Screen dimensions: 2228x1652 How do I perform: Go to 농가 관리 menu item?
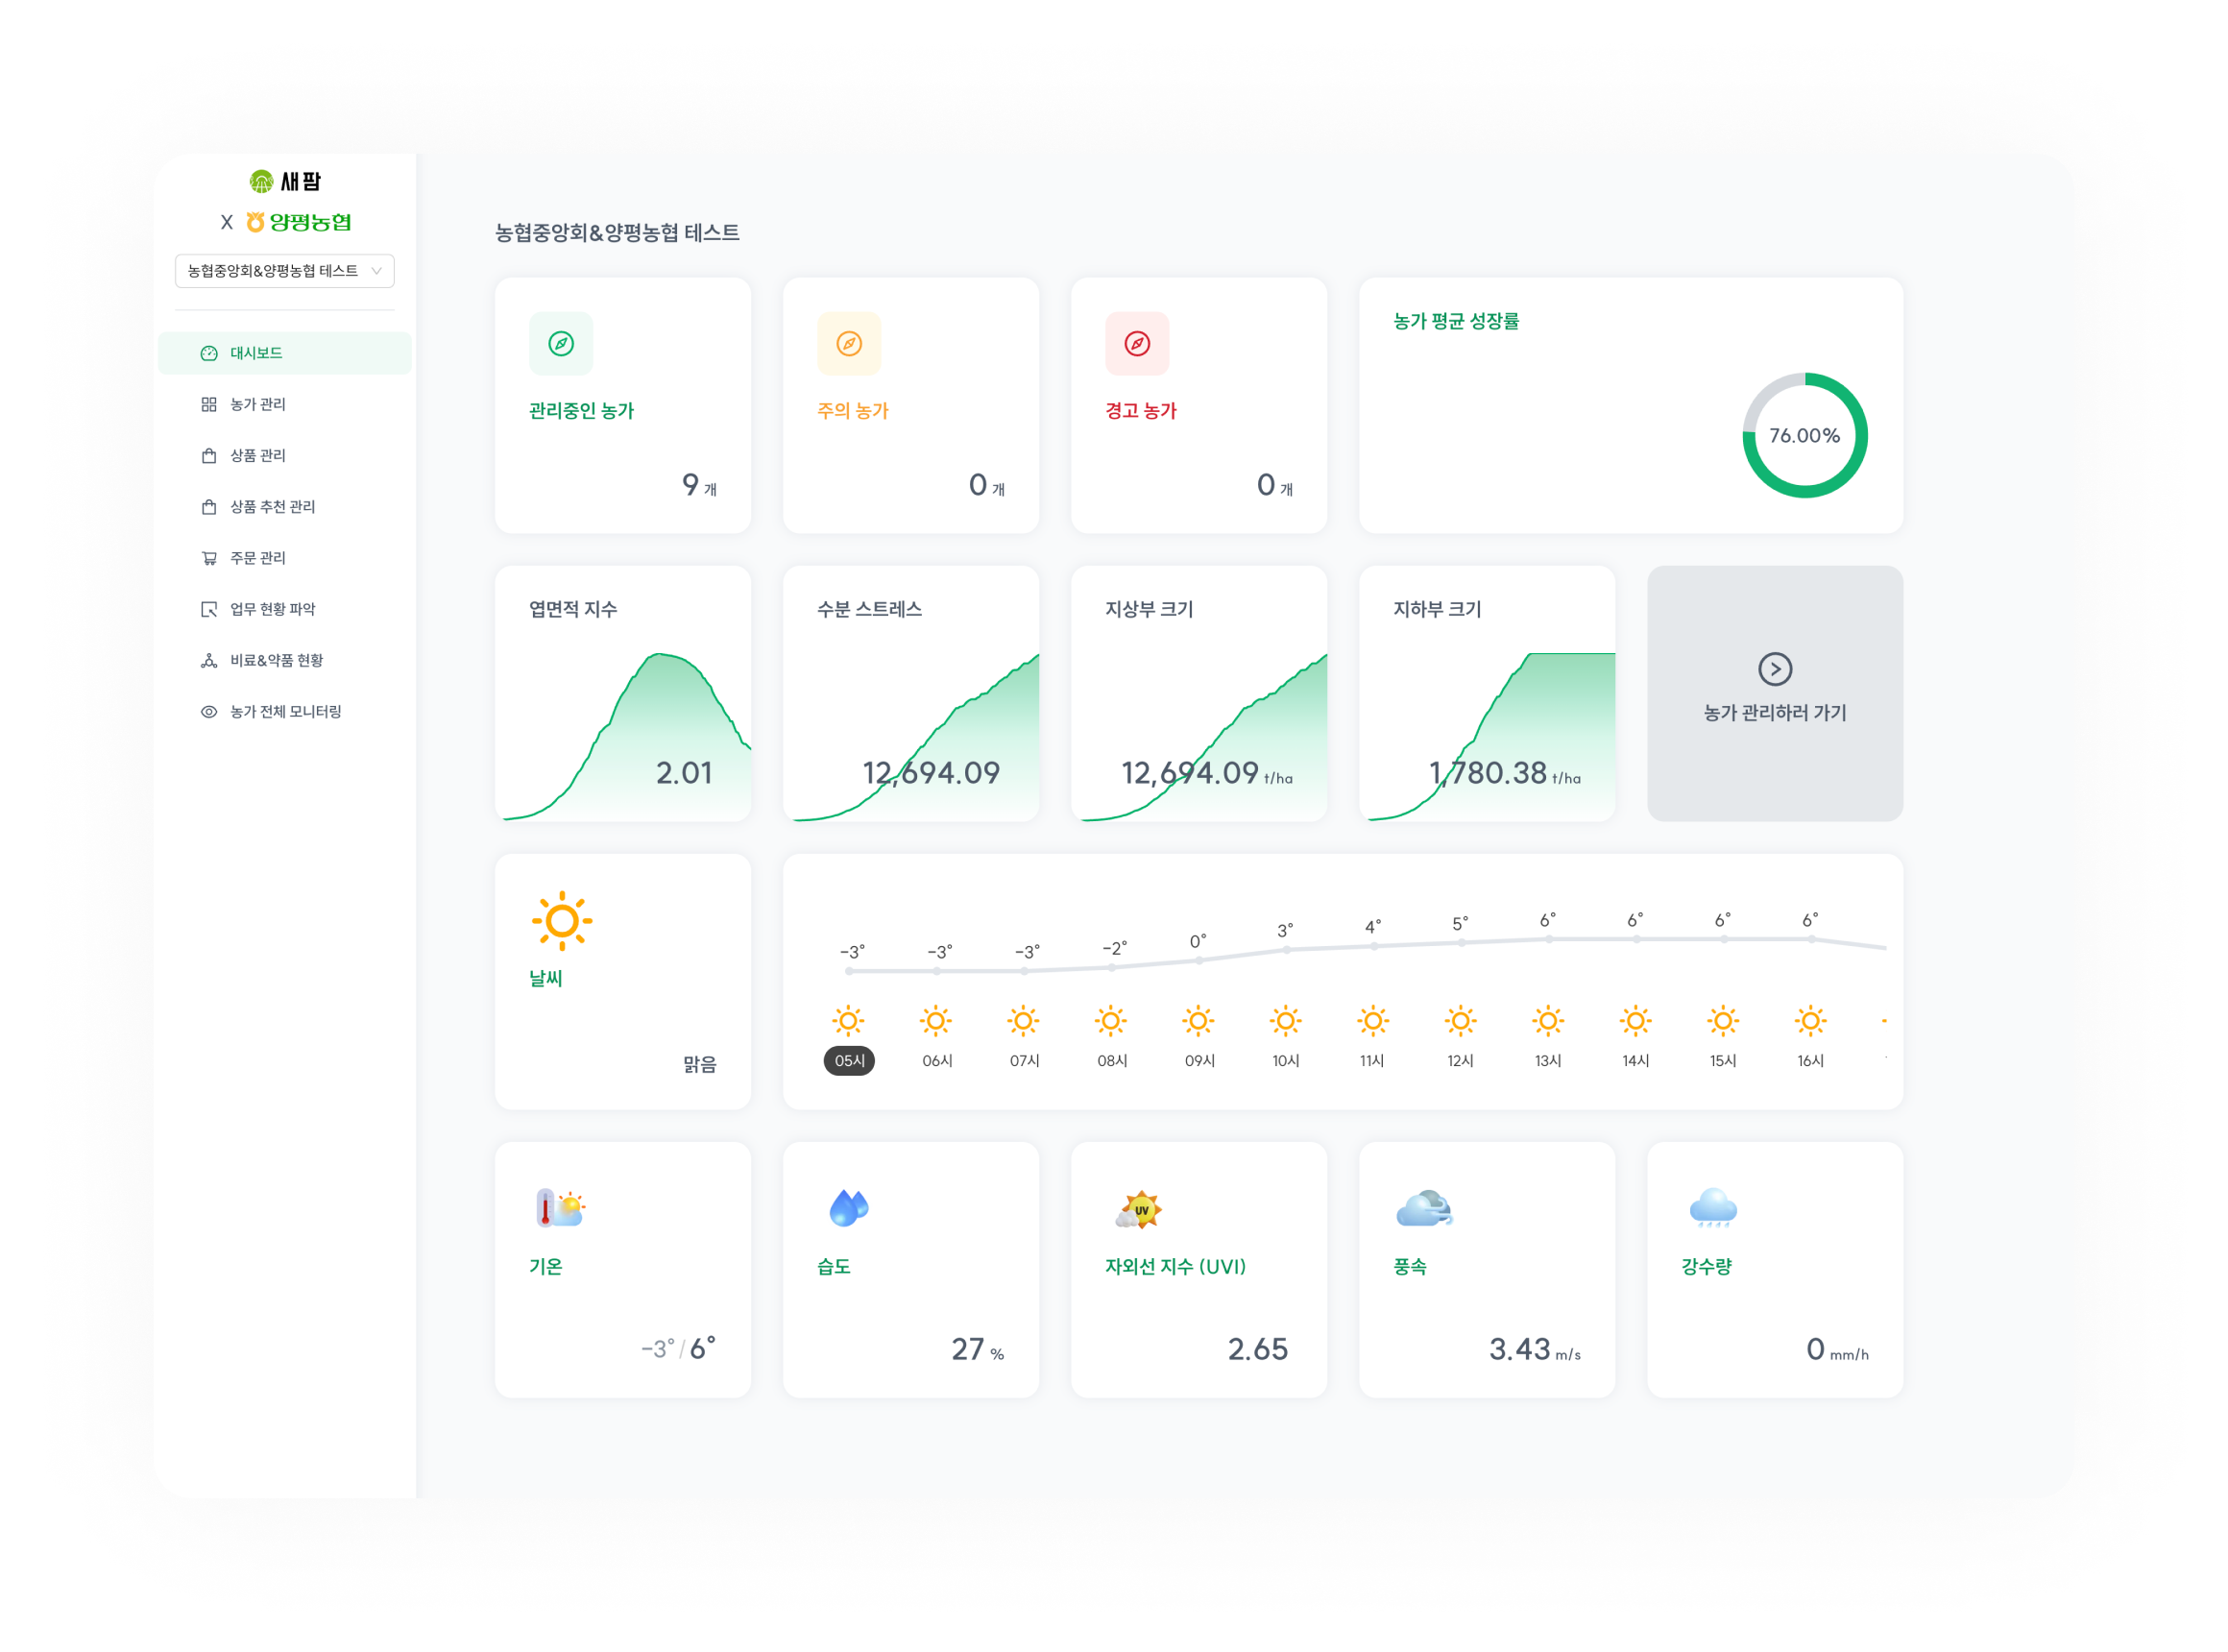(258, 404)
